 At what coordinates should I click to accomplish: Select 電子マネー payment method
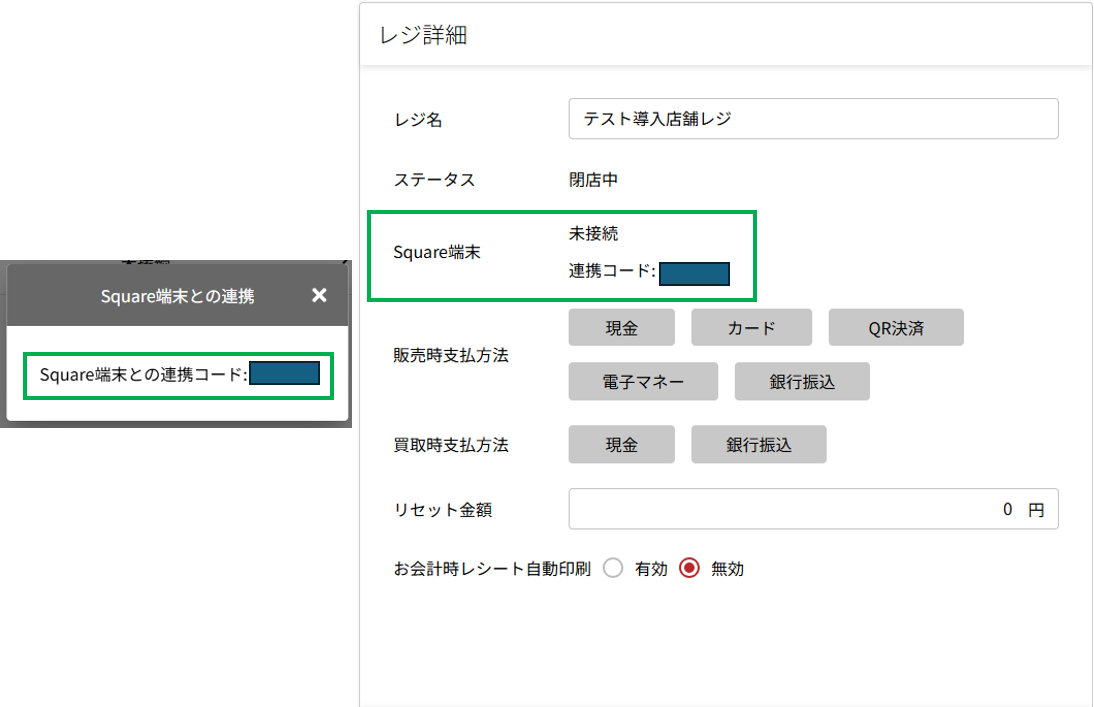(x=642, y=382)
